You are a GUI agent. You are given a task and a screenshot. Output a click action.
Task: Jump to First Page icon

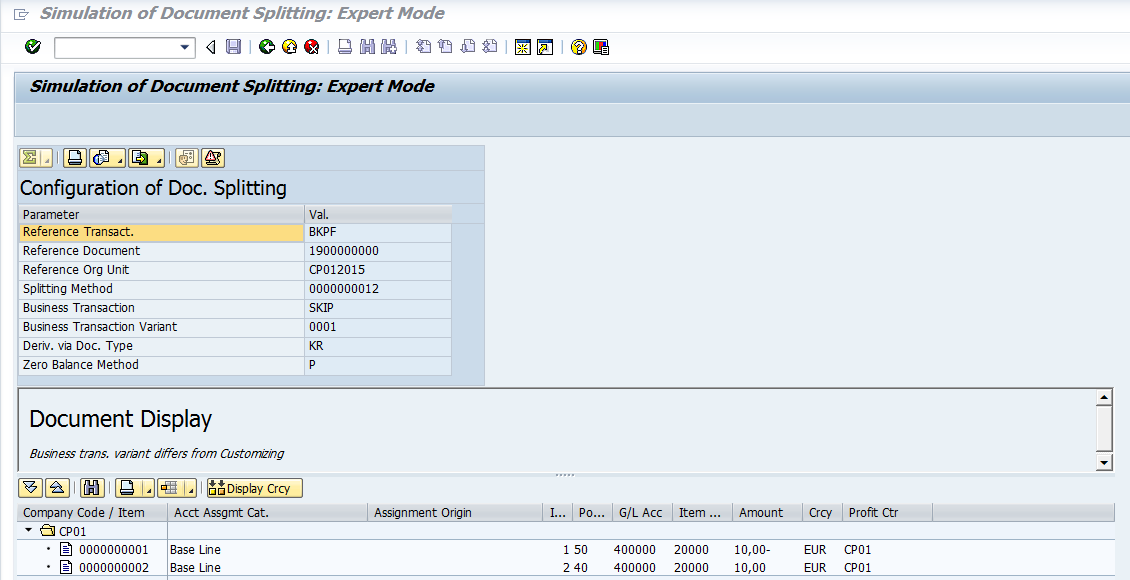424,47
